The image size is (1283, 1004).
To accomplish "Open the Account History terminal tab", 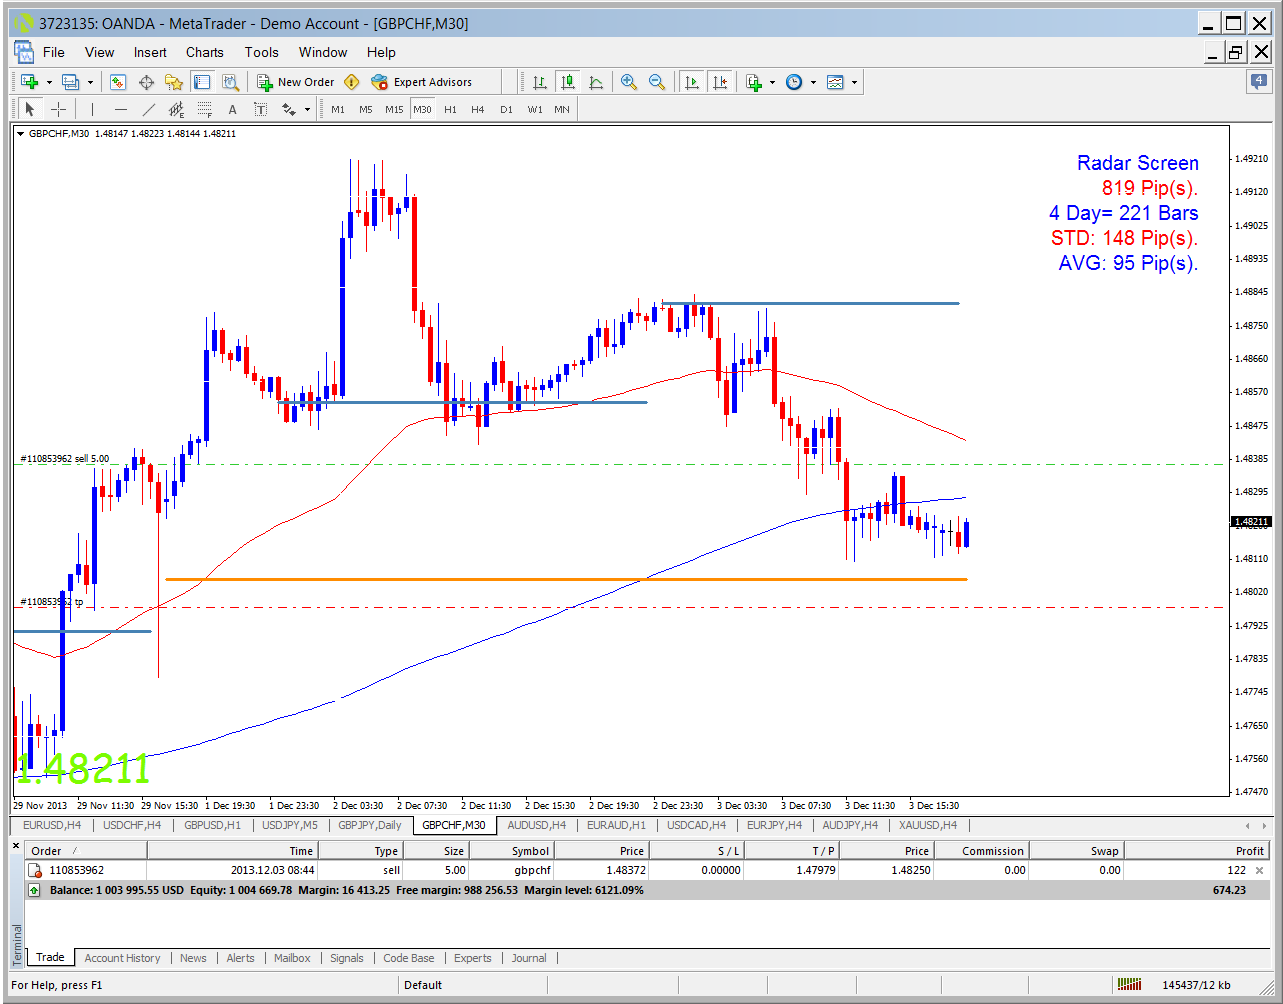I will [x=122, y=958].
